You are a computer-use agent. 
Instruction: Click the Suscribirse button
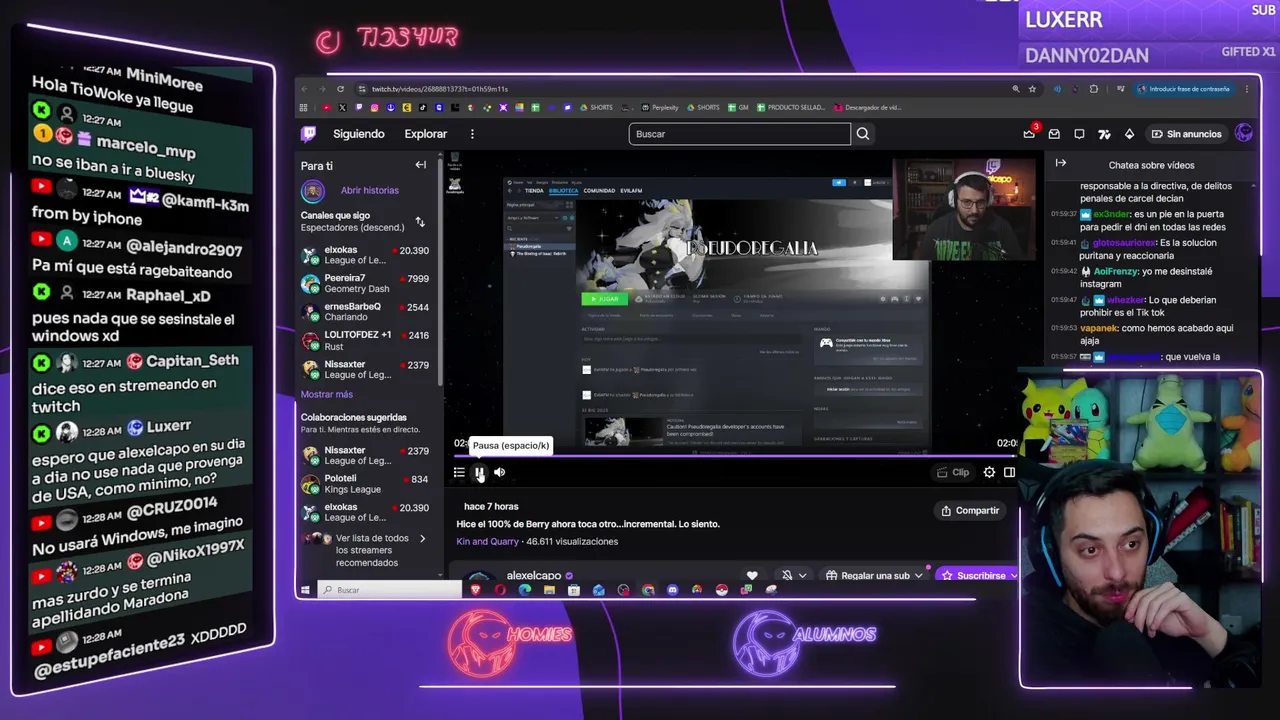(978, 576)
